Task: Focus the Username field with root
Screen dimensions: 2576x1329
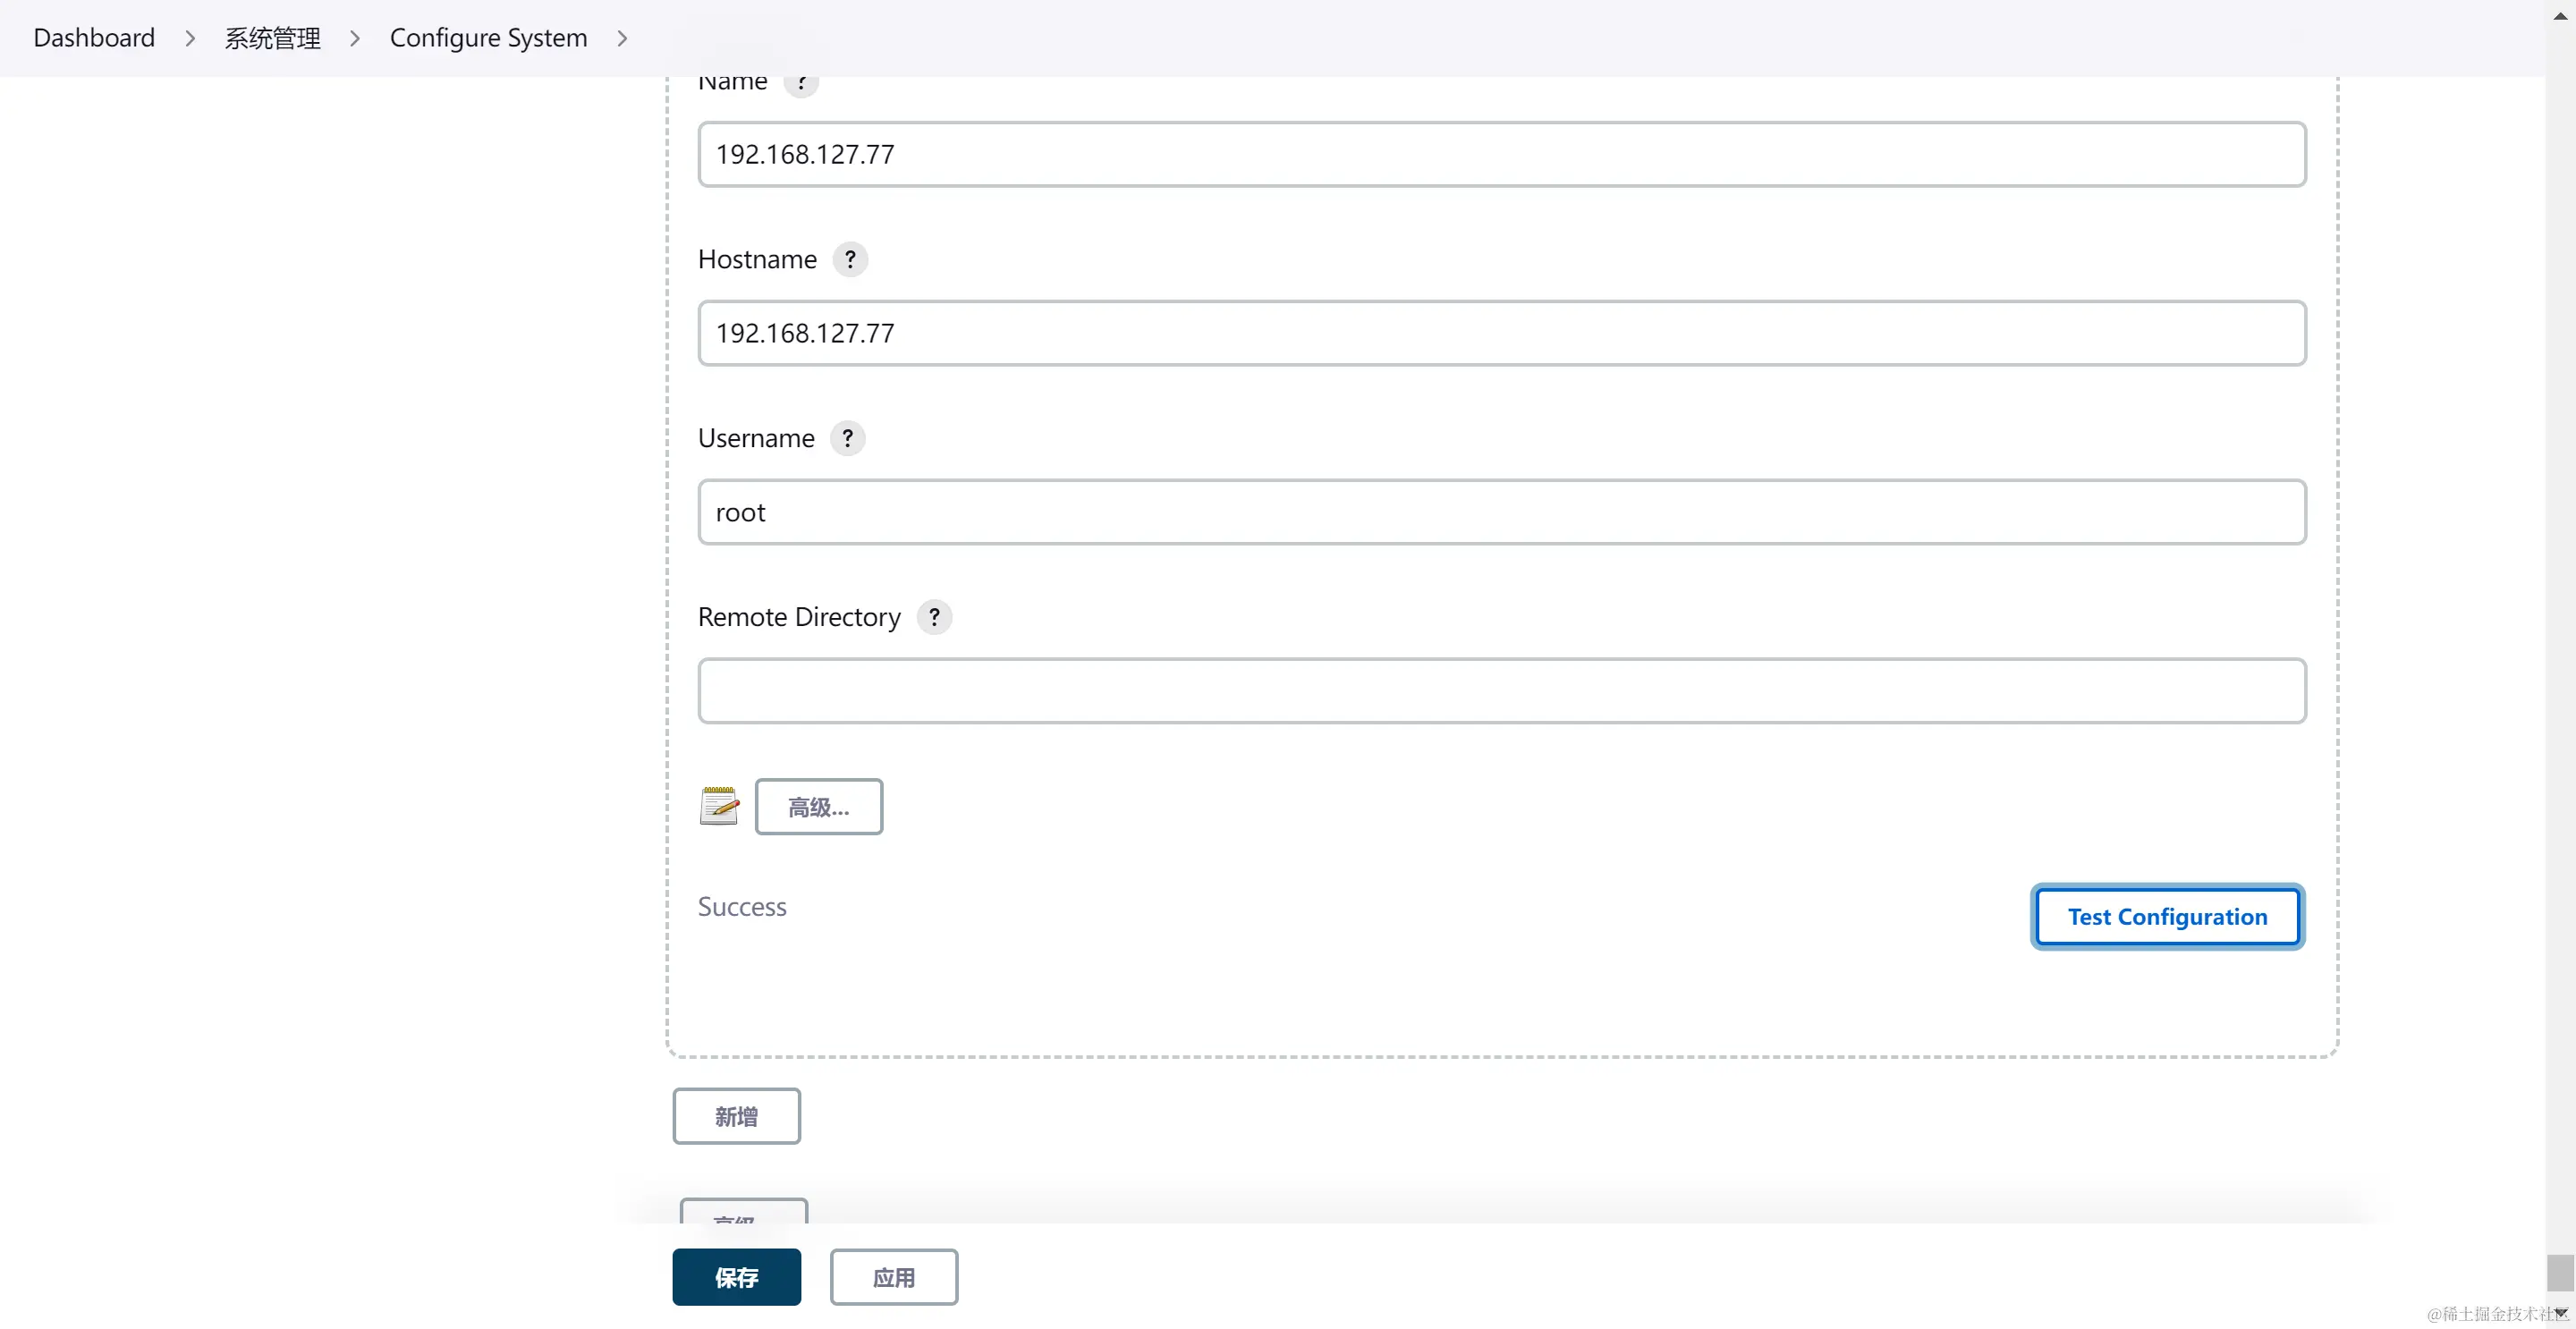Action: (x=1502, y=512)
